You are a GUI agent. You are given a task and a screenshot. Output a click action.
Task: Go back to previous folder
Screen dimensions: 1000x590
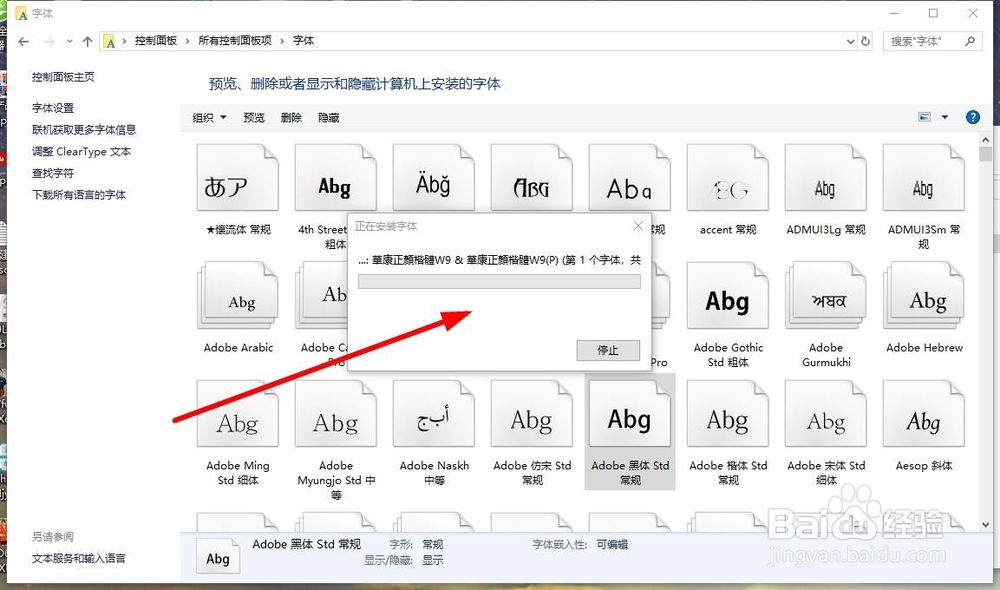[24, 41]
